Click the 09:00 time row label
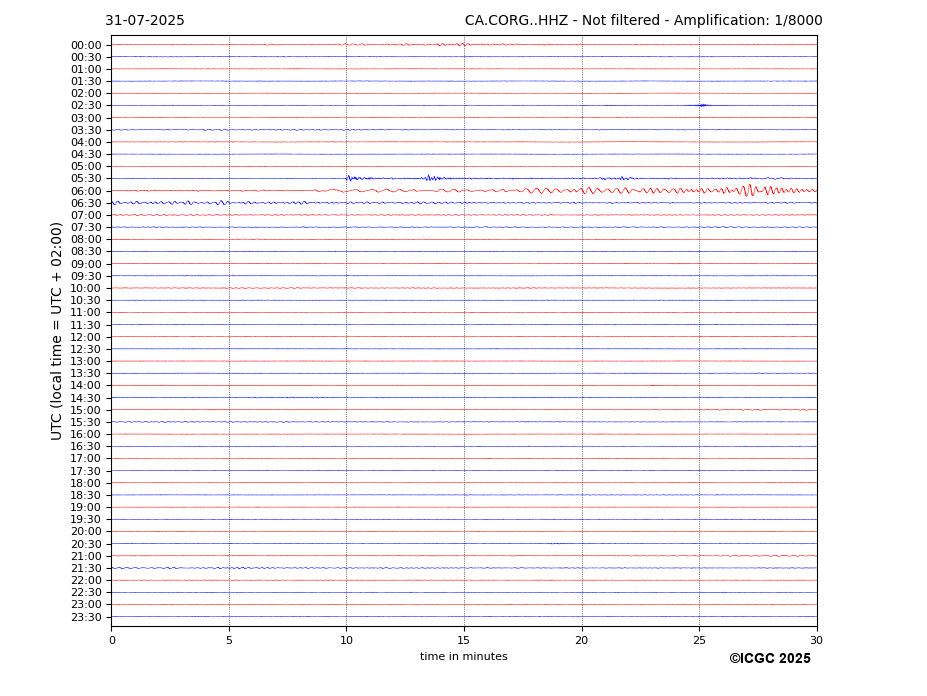 [86, 264]
